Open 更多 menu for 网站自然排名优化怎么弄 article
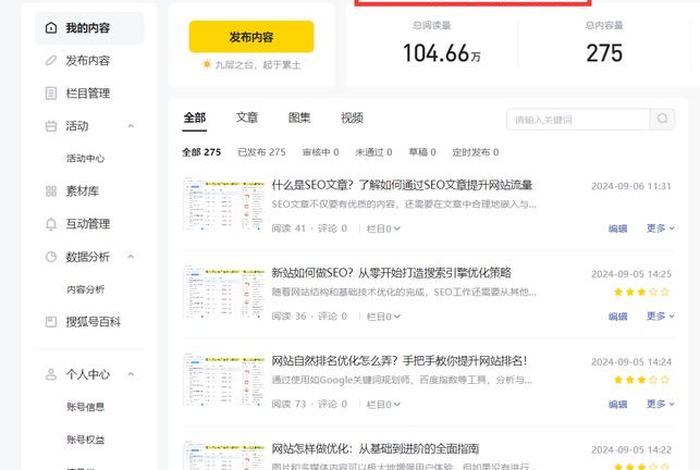 click(x=660, y=404)
